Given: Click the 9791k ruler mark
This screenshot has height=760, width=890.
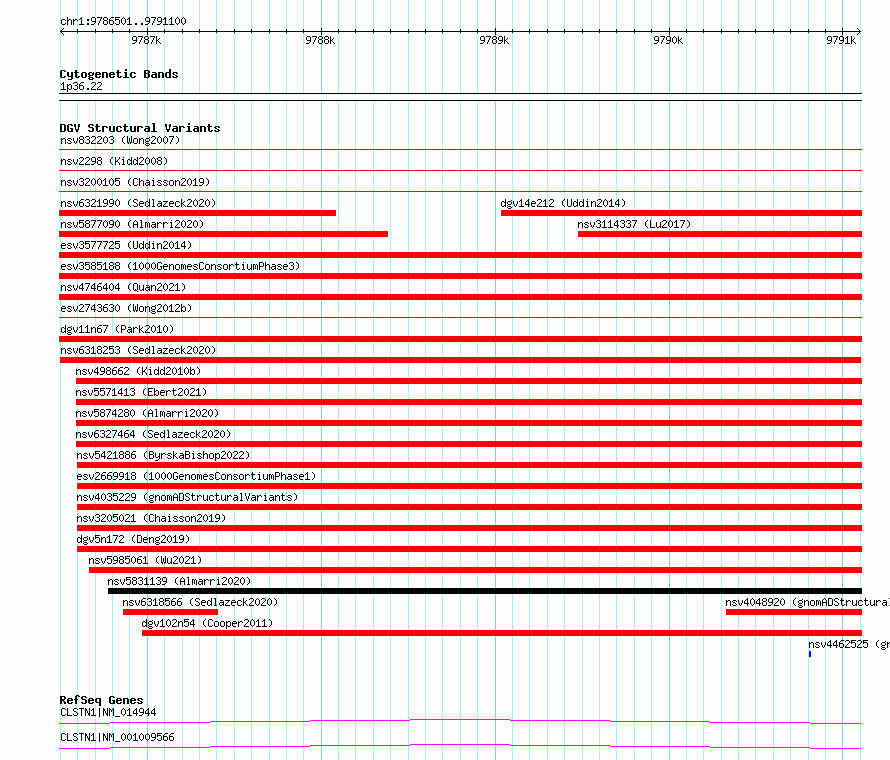Looking at the screenshot, I should (x=841, y=40).
